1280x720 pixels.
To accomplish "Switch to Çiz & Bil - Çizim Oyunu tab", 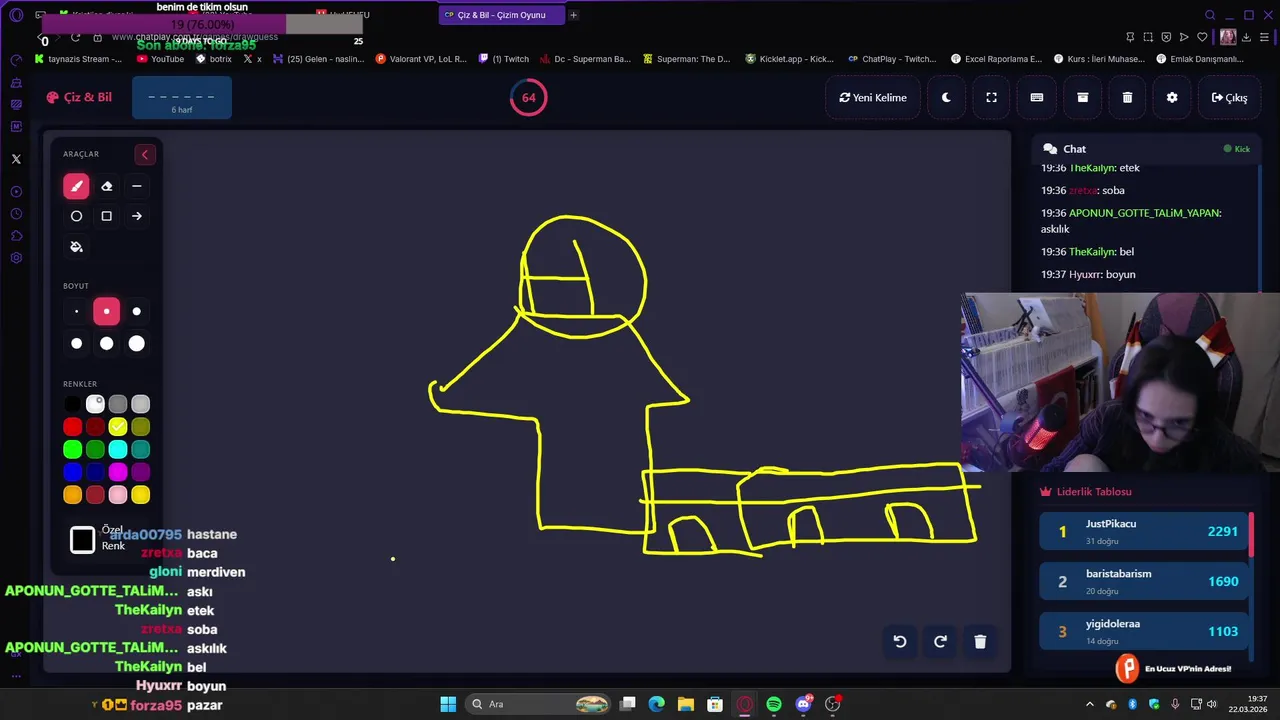I will pyautogui.click(x=501, y=15).
